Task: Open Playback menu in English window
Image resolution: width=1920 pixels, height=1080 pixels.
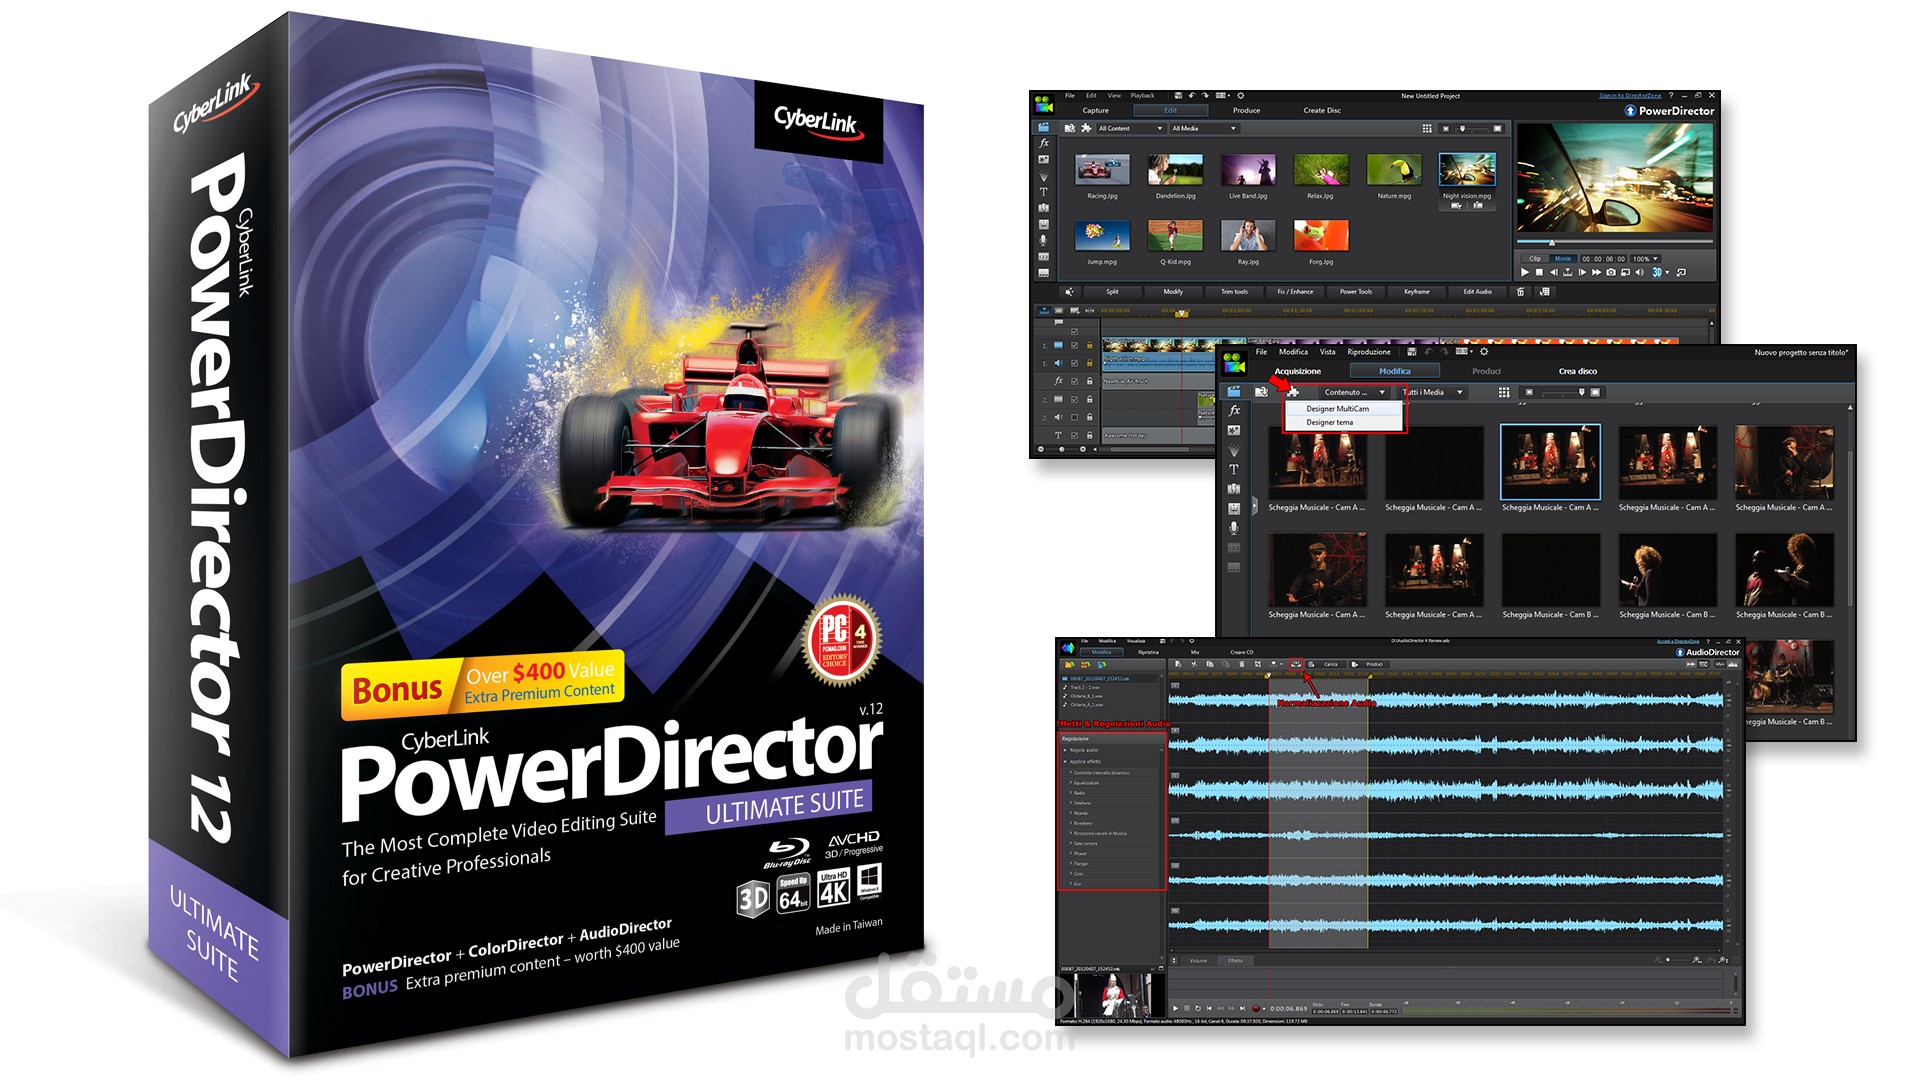Action: click(1142, 96)
